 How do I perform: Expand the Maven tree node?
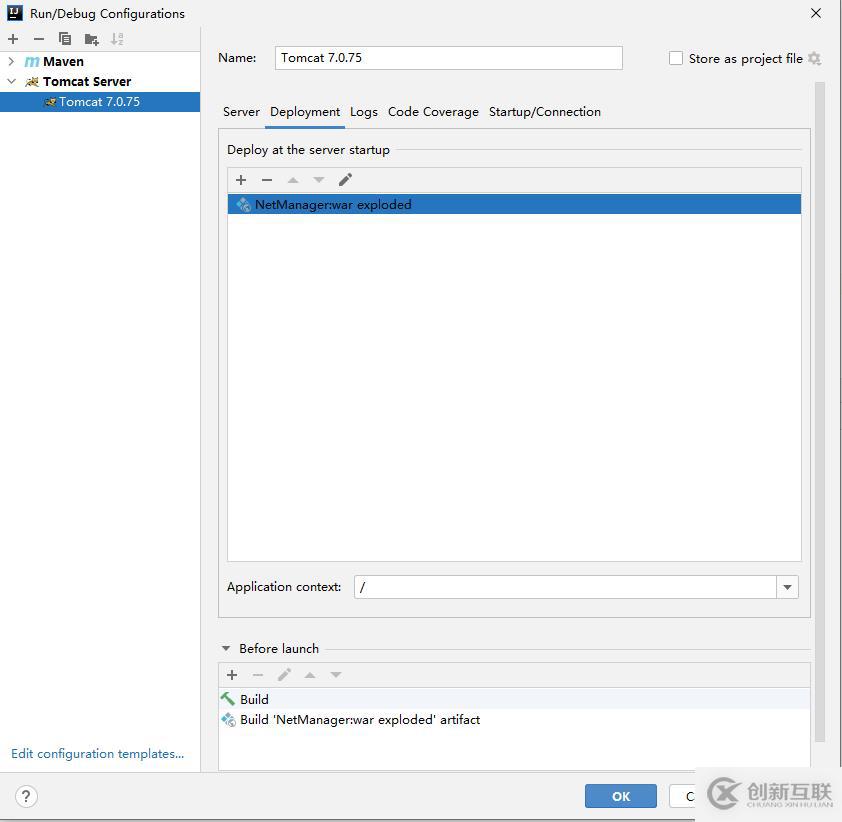(x=11, y=62)
